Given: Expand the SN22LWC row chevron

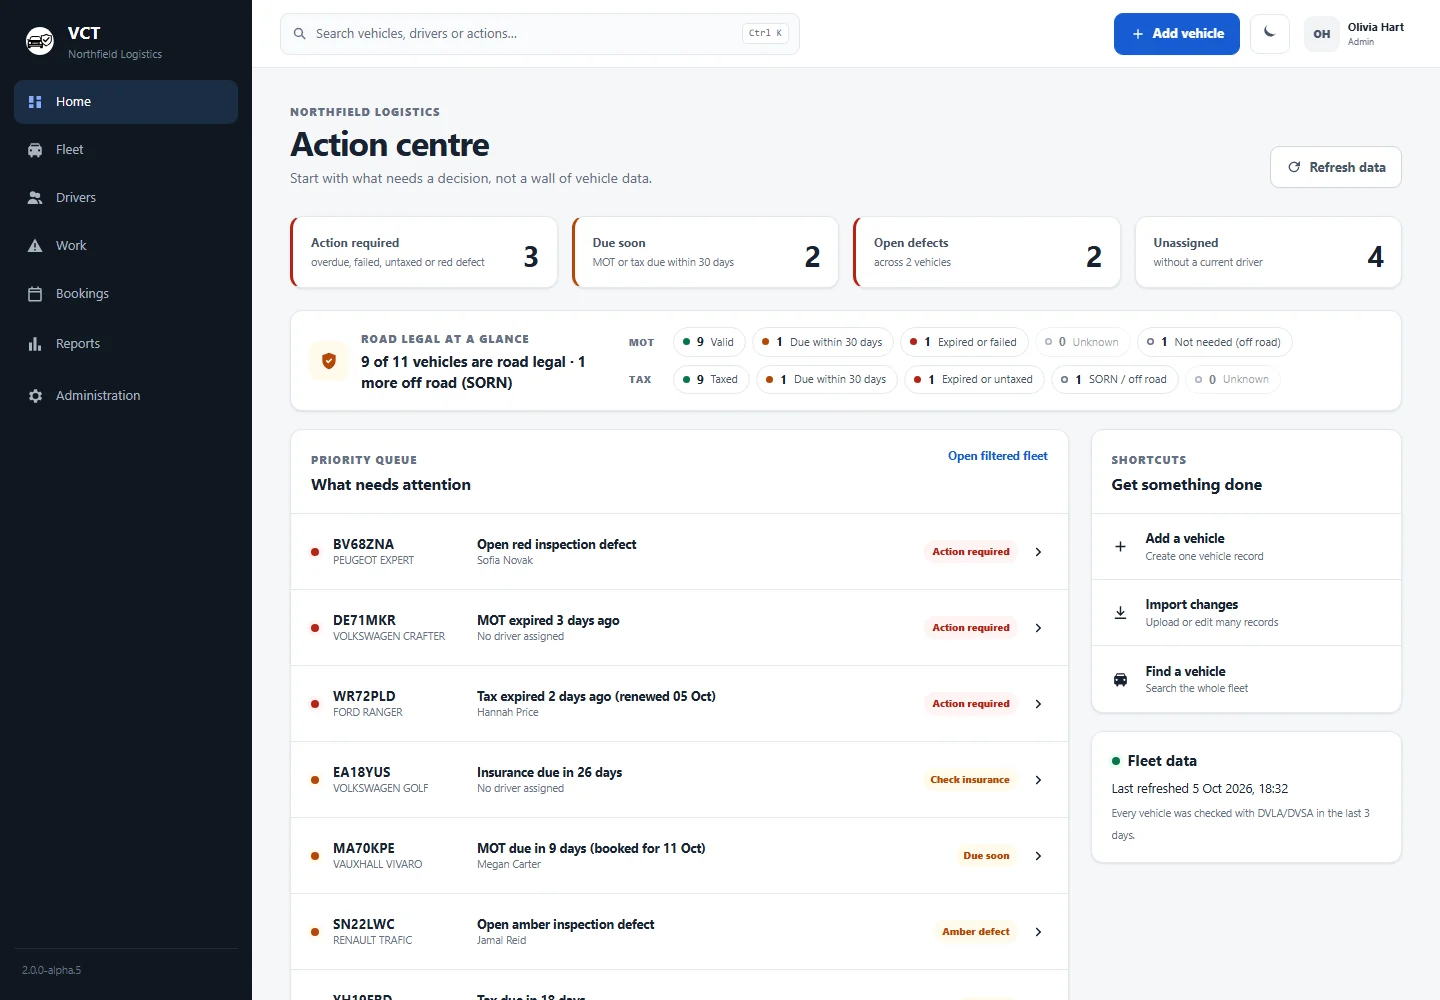Looking at the screenshot, I should 1038,932.
